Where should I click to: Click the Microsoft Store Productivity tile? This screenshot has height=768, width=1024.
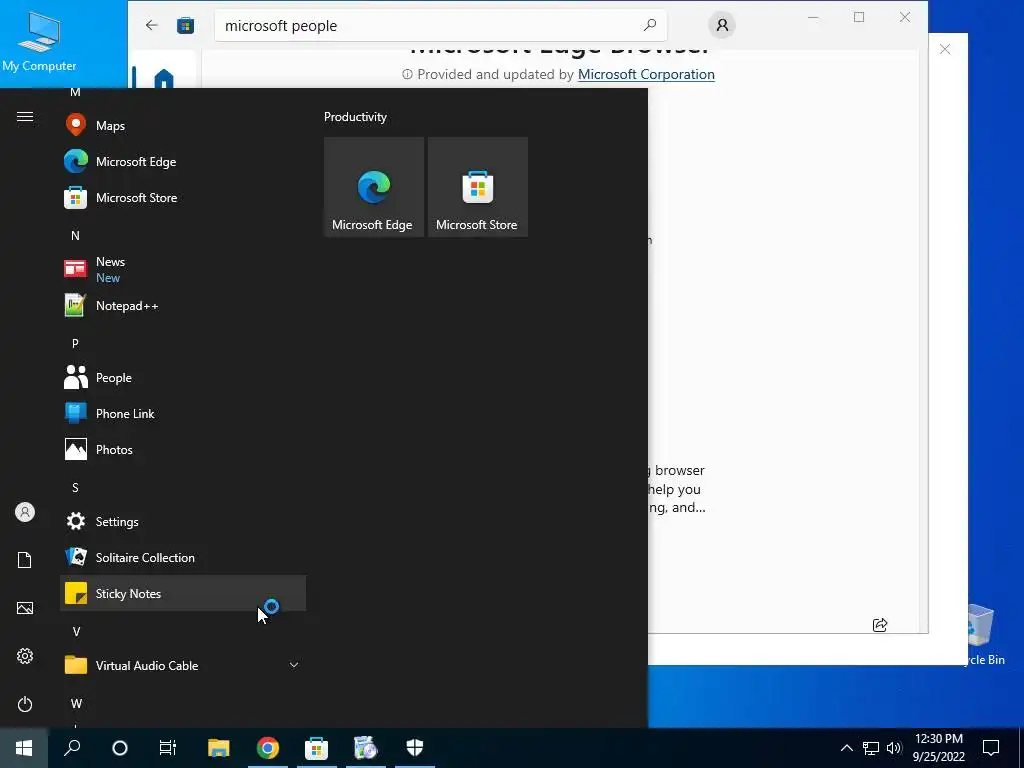477,187
